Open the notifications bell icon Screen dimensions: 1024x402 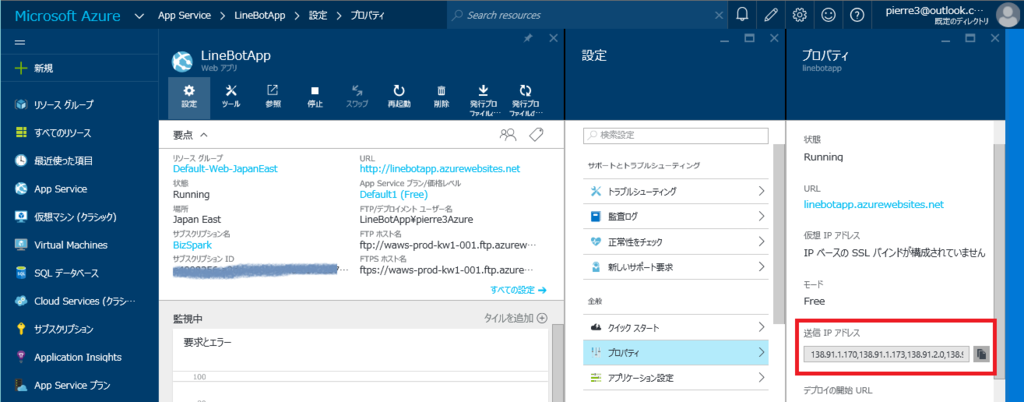pos(743,14)
